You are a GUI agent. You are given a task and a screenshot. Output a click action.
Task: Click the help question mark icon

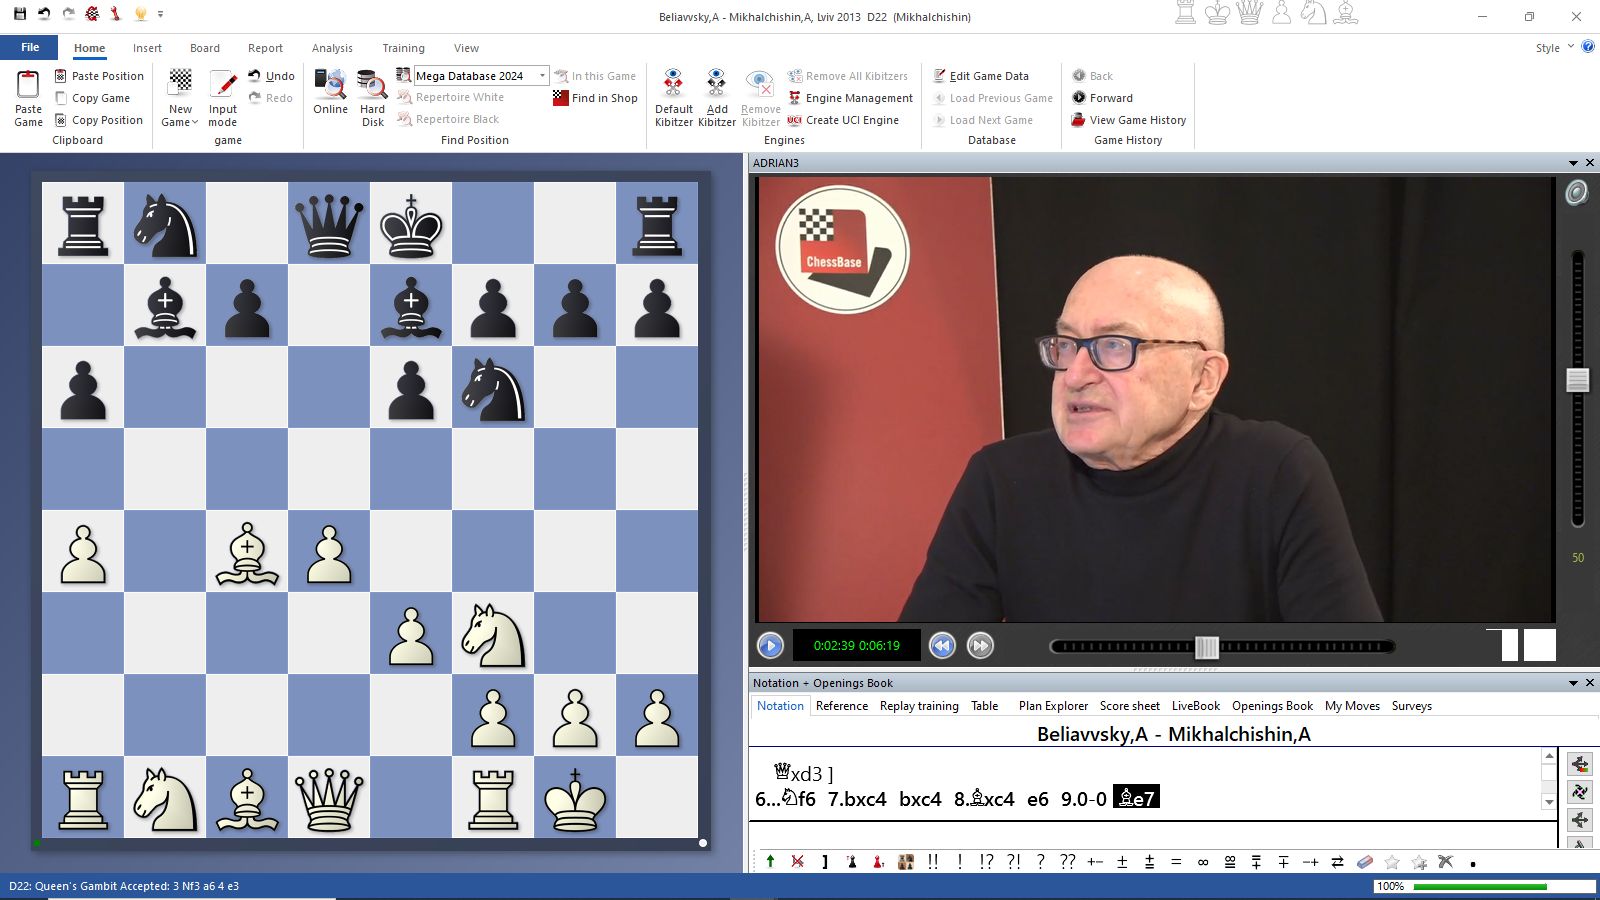click(x=1587, y=47)
